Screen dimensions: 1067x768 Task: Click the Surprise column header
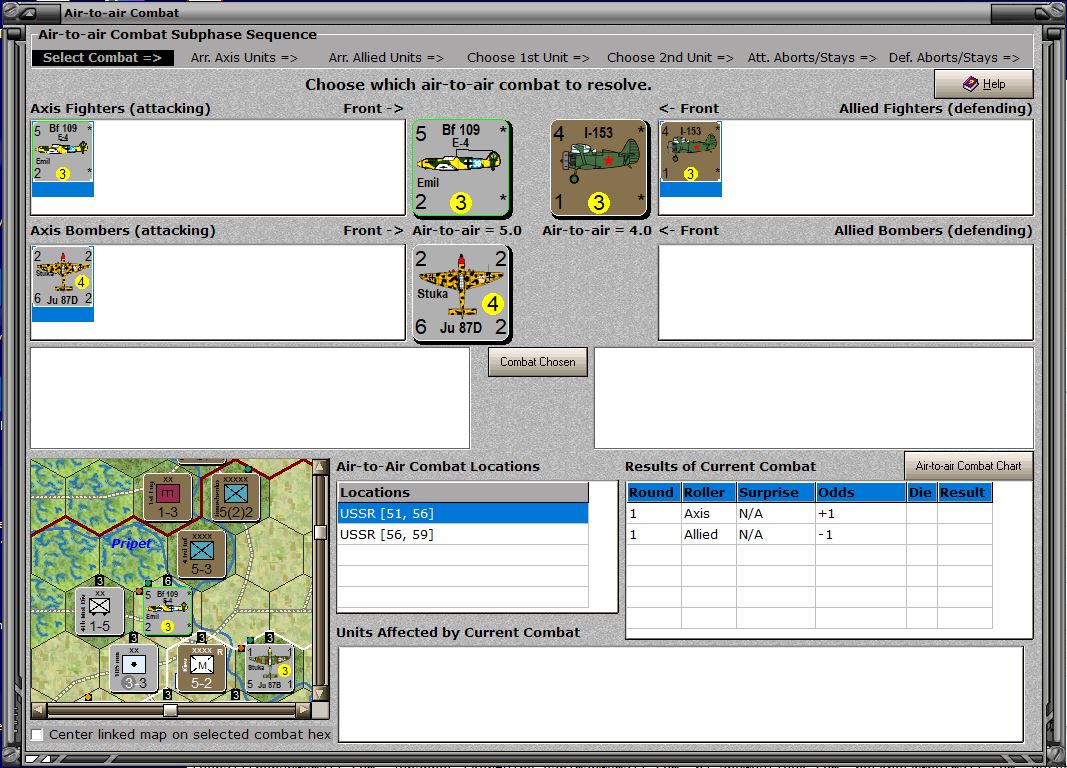(x=775, y=492)
